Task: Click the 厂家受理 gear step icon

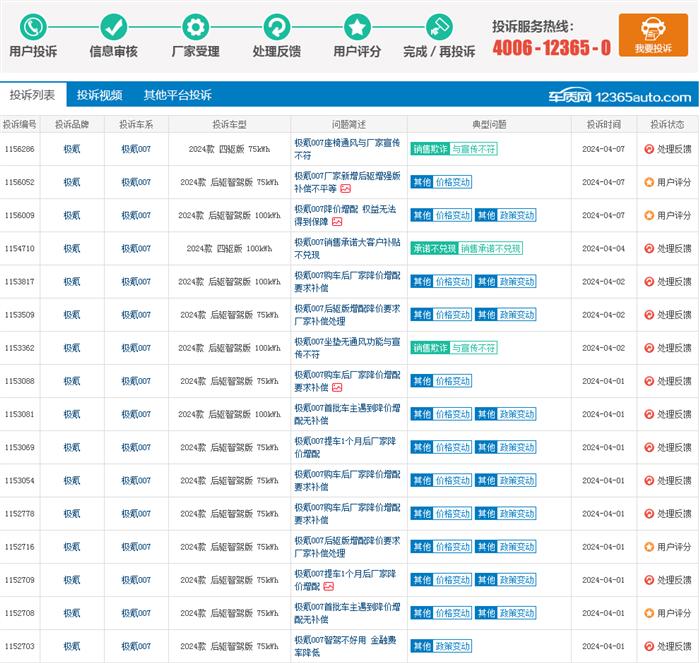Action: coord(196,26)
